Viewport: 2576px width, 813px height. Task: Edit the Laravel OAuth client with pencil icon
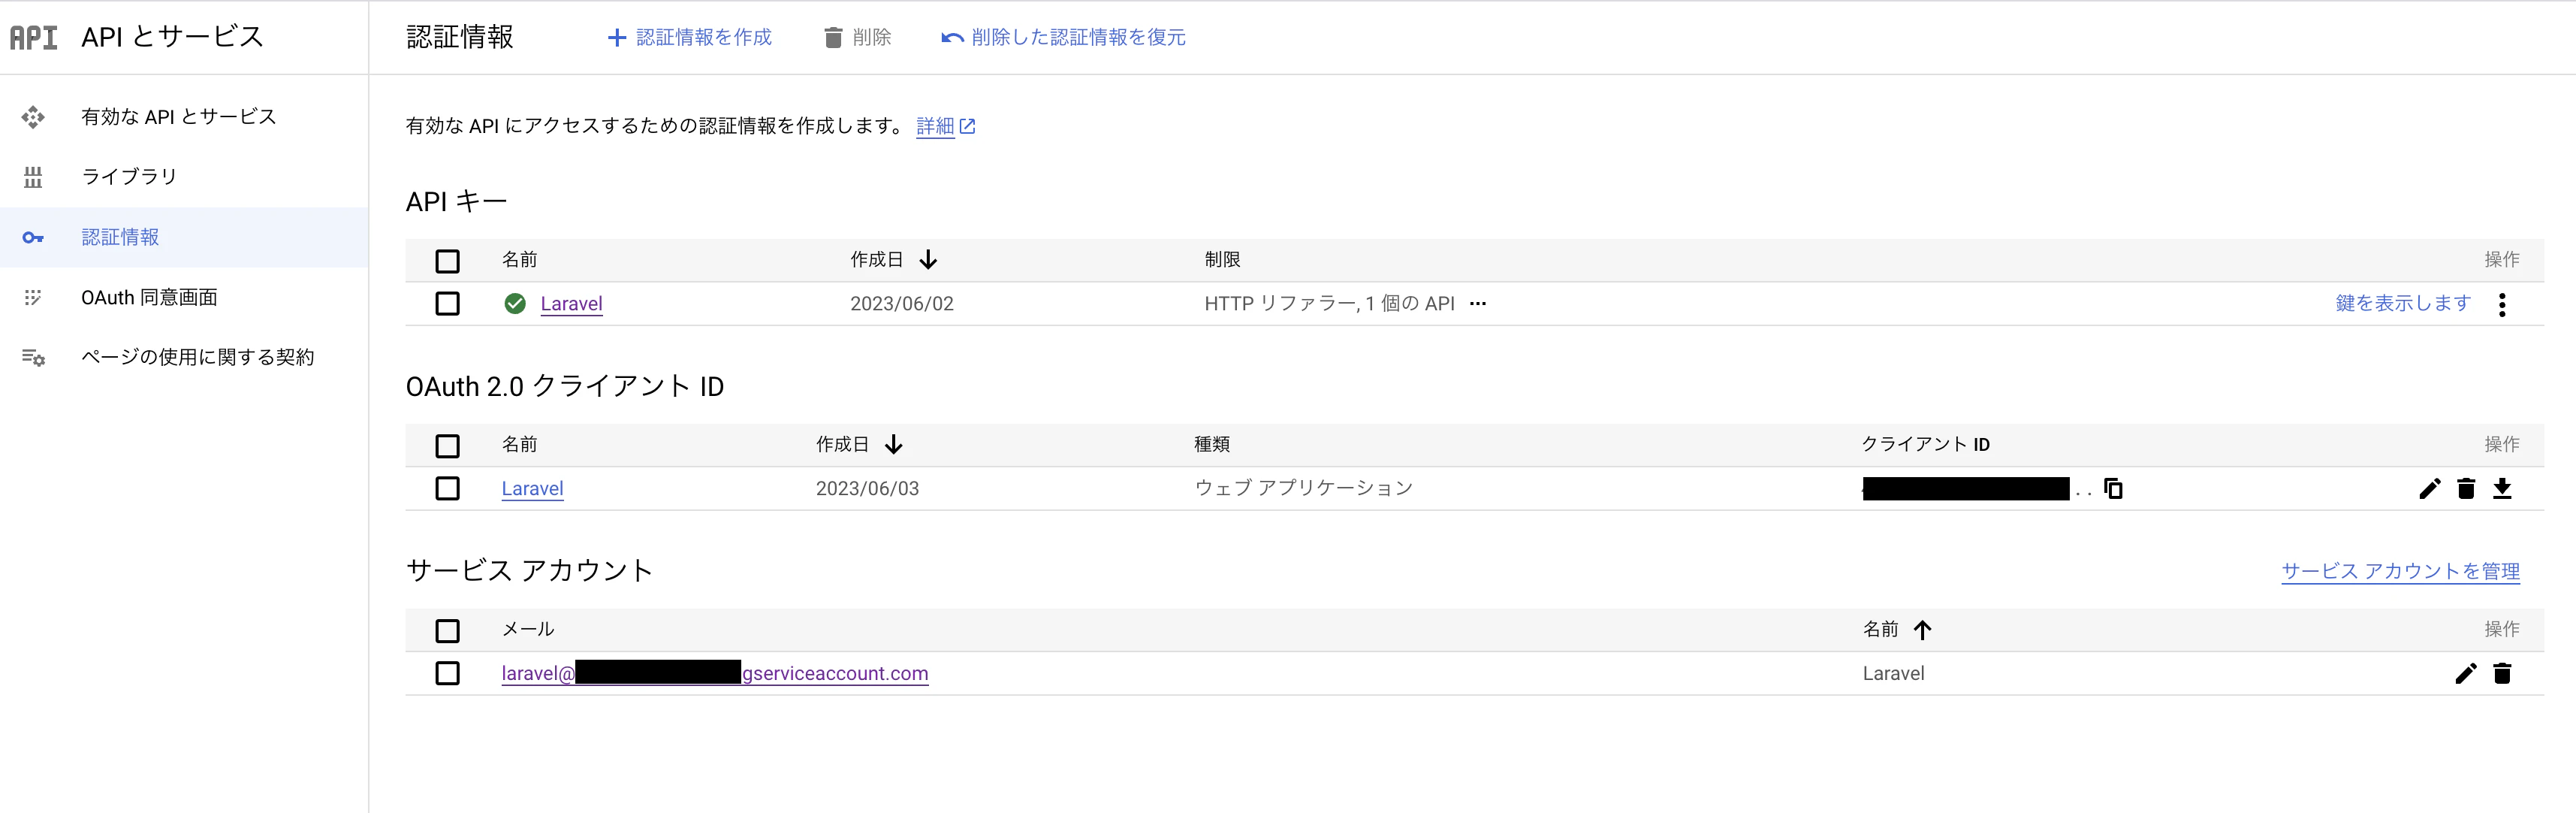(2430, 488)
